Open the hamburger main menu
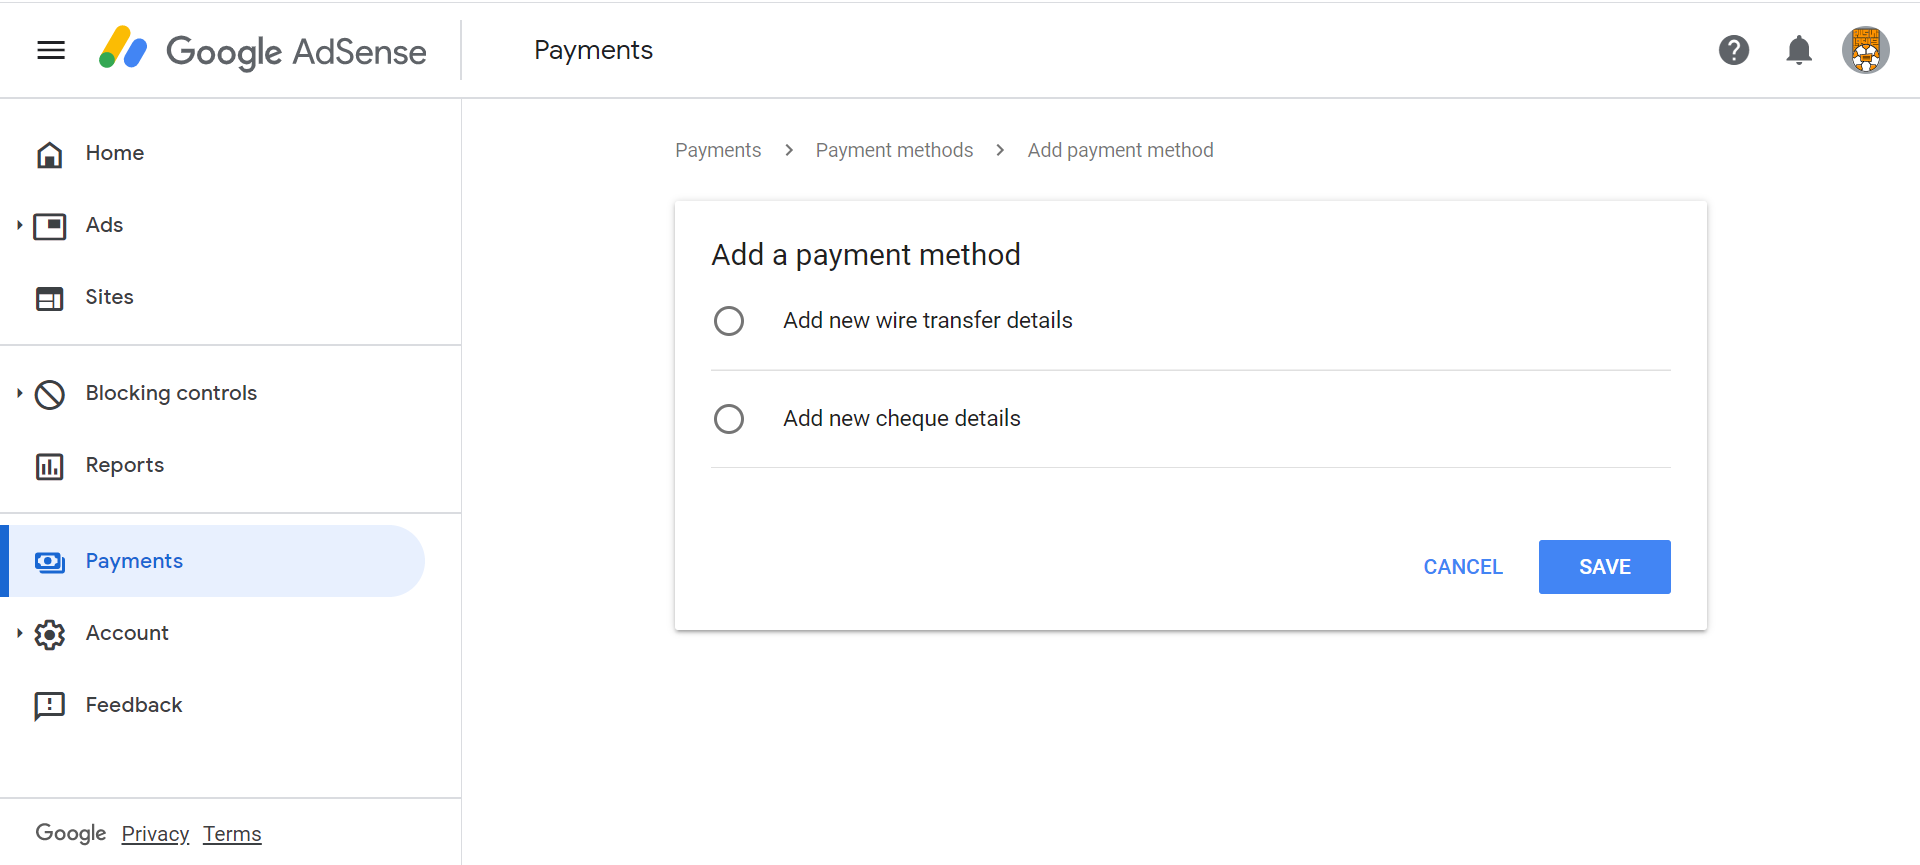Screen dimensions: 1920x865 tap(51, 50)
